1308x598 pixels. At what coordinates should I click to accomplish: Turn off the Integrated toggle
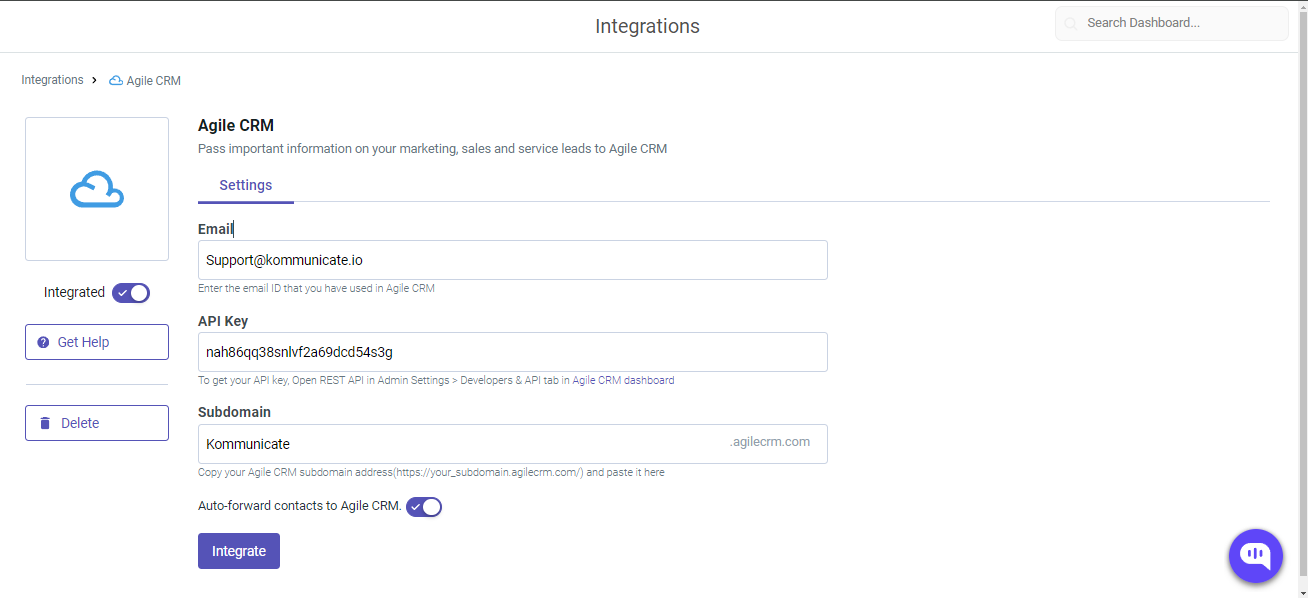click(x=131, y=293)
